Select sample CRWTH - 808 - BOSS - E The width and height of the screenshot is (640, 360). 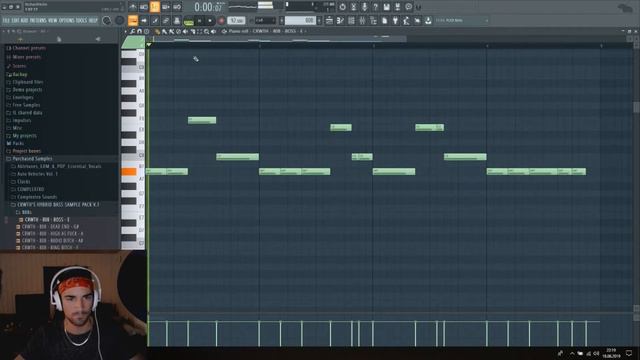[x=47, y=220]
